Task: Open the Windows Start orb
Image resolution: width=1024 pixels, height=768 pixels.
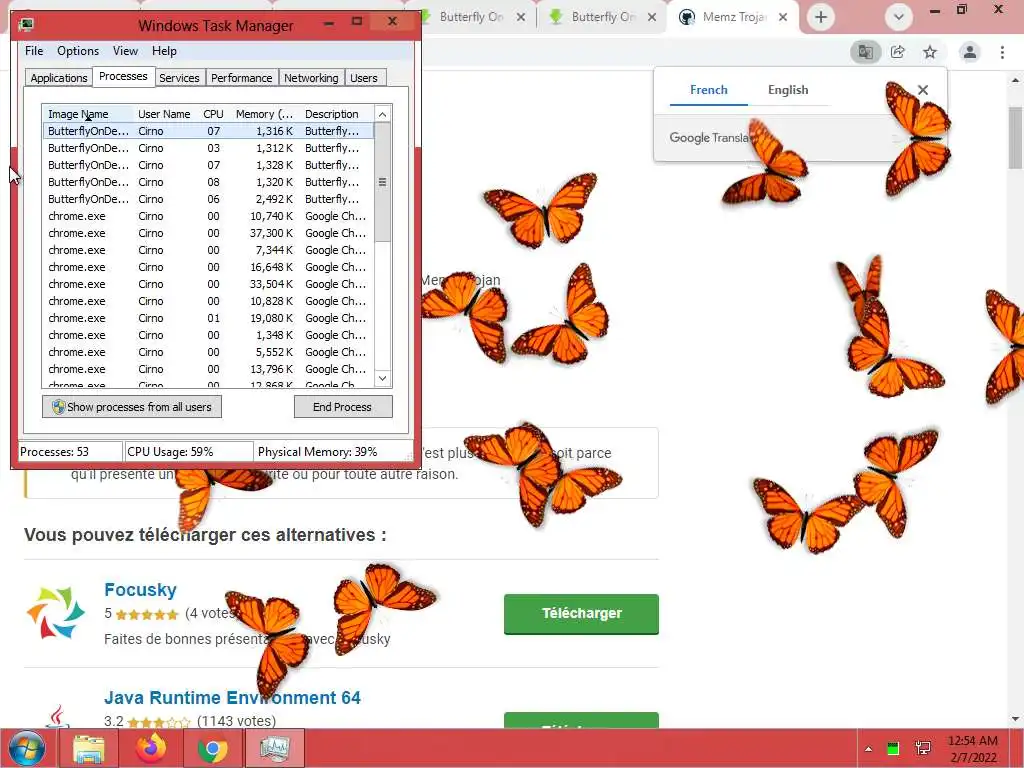Action: tap(27, 748)
